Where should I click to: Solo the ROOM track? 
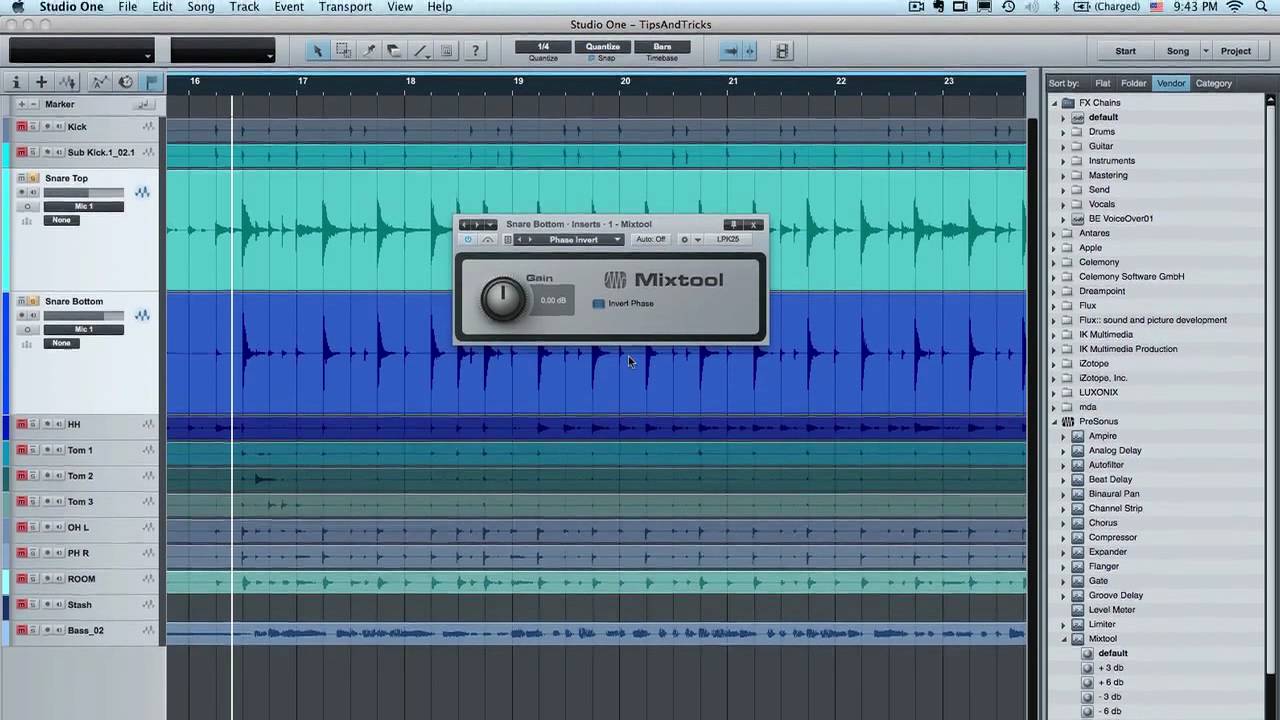pos(33,579)
